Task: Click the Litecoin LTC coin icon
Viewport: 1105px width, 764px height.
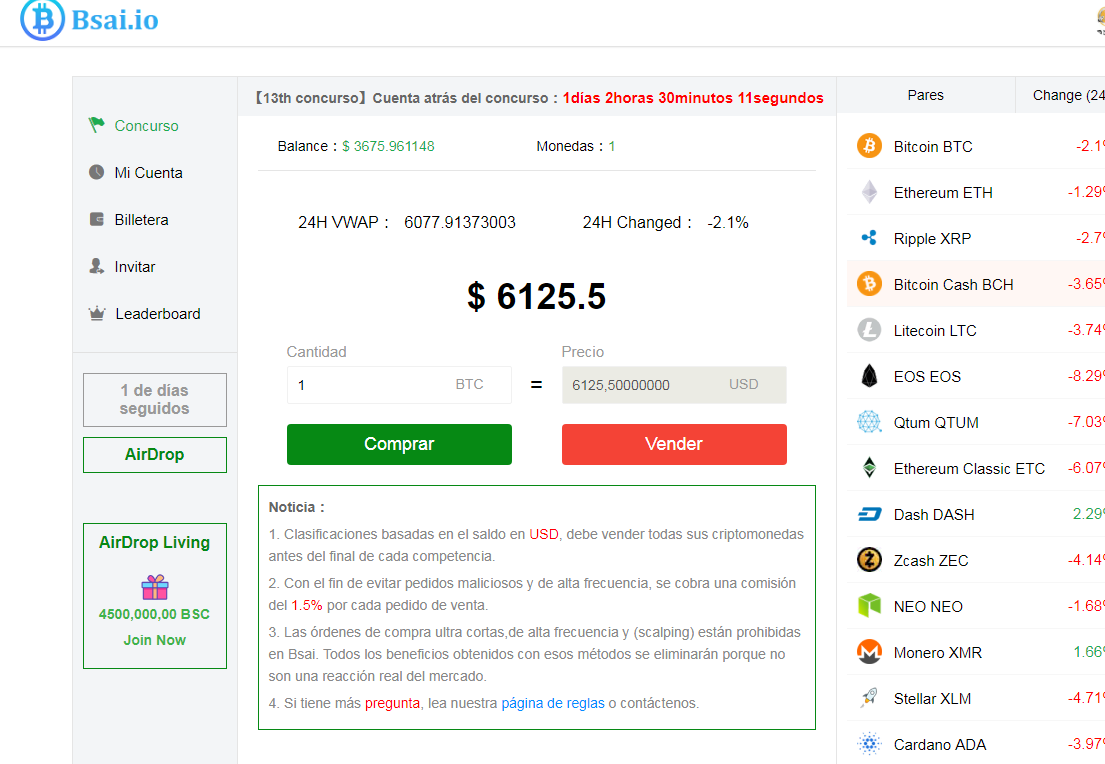Action: click(869, 330)
